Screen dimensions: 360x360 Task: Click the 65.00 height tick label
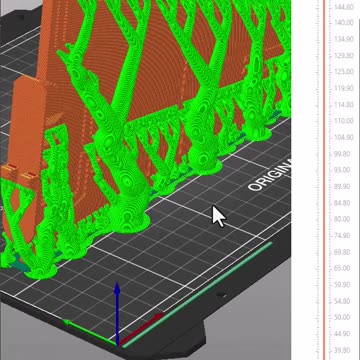[342, 268]
